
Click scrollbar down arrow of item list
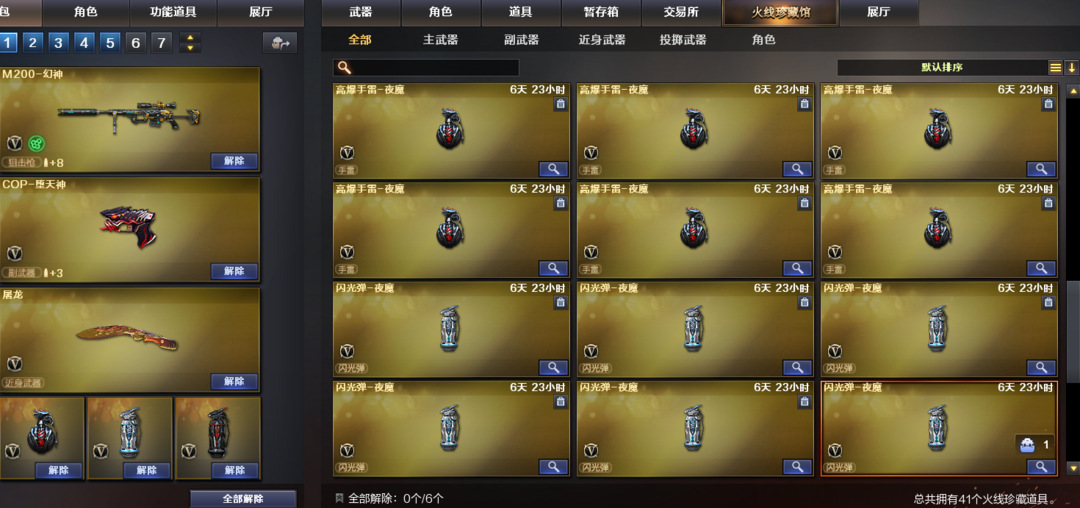pos(1072,467)
